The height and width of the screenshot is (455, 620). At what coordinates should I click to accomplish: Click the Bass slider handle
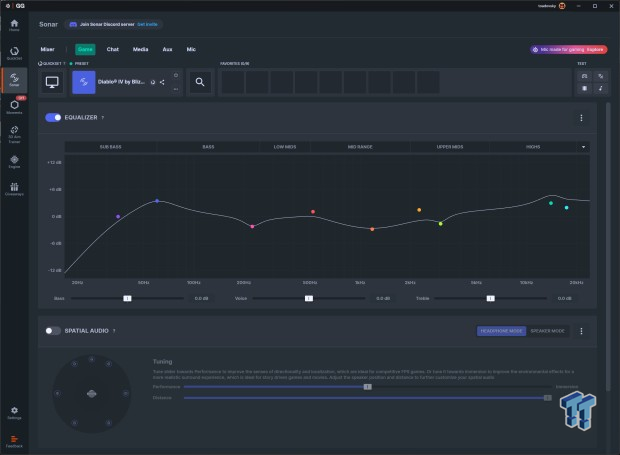(127, 298)
